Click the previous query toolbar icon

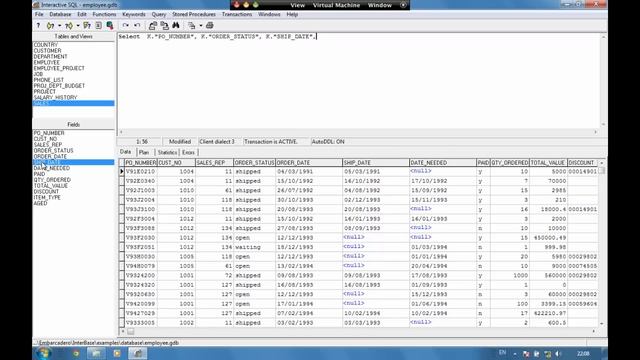pyautogui.click(x=50, y=25)
